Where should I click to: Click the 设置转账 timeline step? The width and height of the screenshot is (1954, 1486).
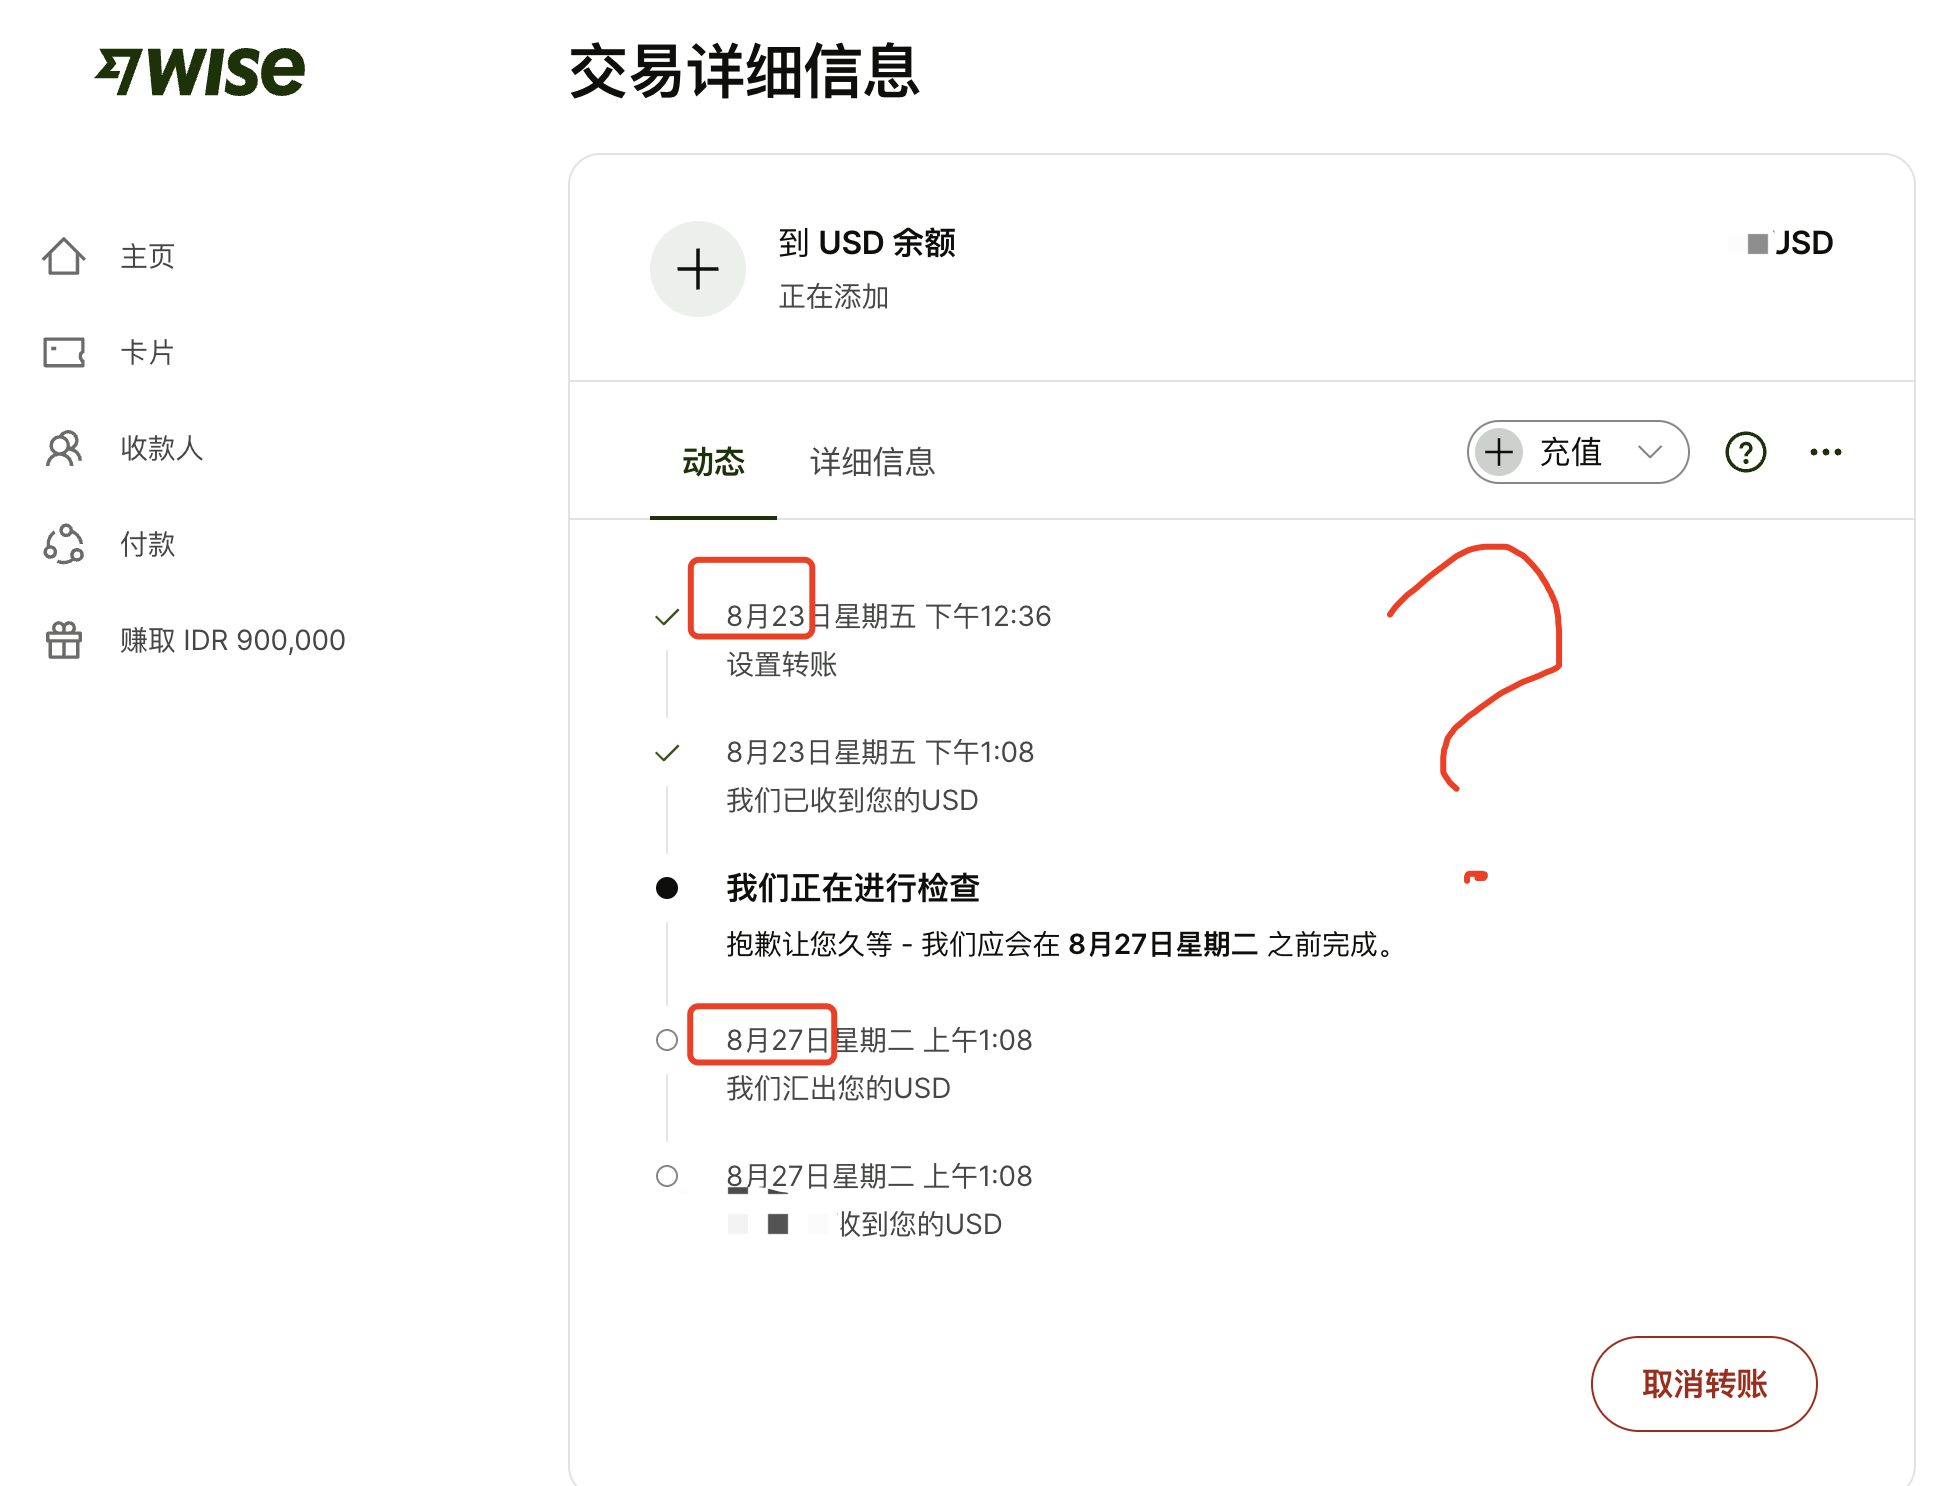point(781,665)
